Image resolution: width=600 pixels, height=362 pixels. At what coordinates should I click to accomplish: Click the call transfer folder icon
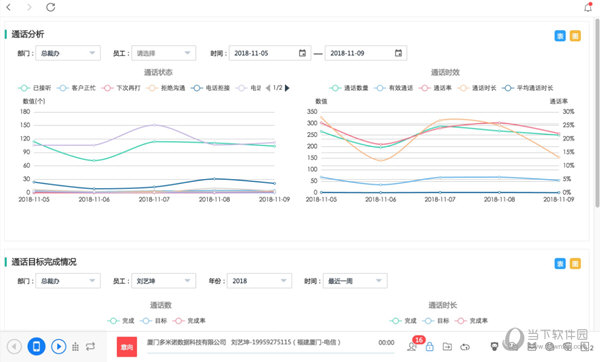tap(447, 347)
